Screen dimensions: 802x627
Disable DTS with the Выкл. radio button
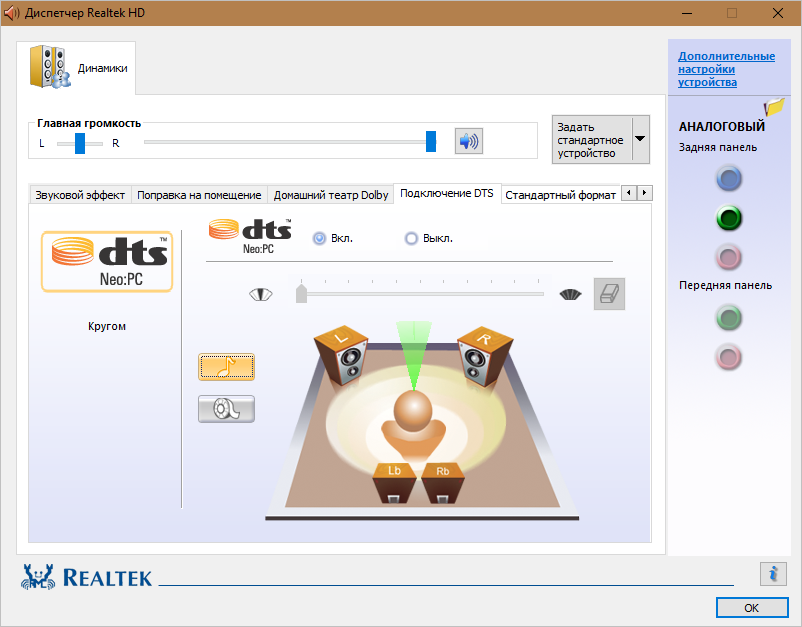(411, 237)
